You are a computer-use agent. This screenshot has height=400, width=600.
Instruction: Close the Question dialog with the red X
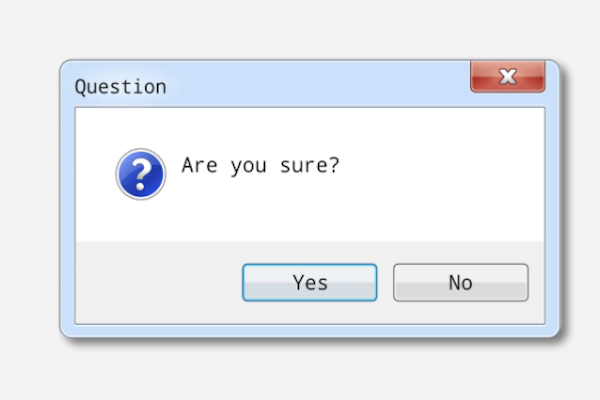[x=508, y=77]
